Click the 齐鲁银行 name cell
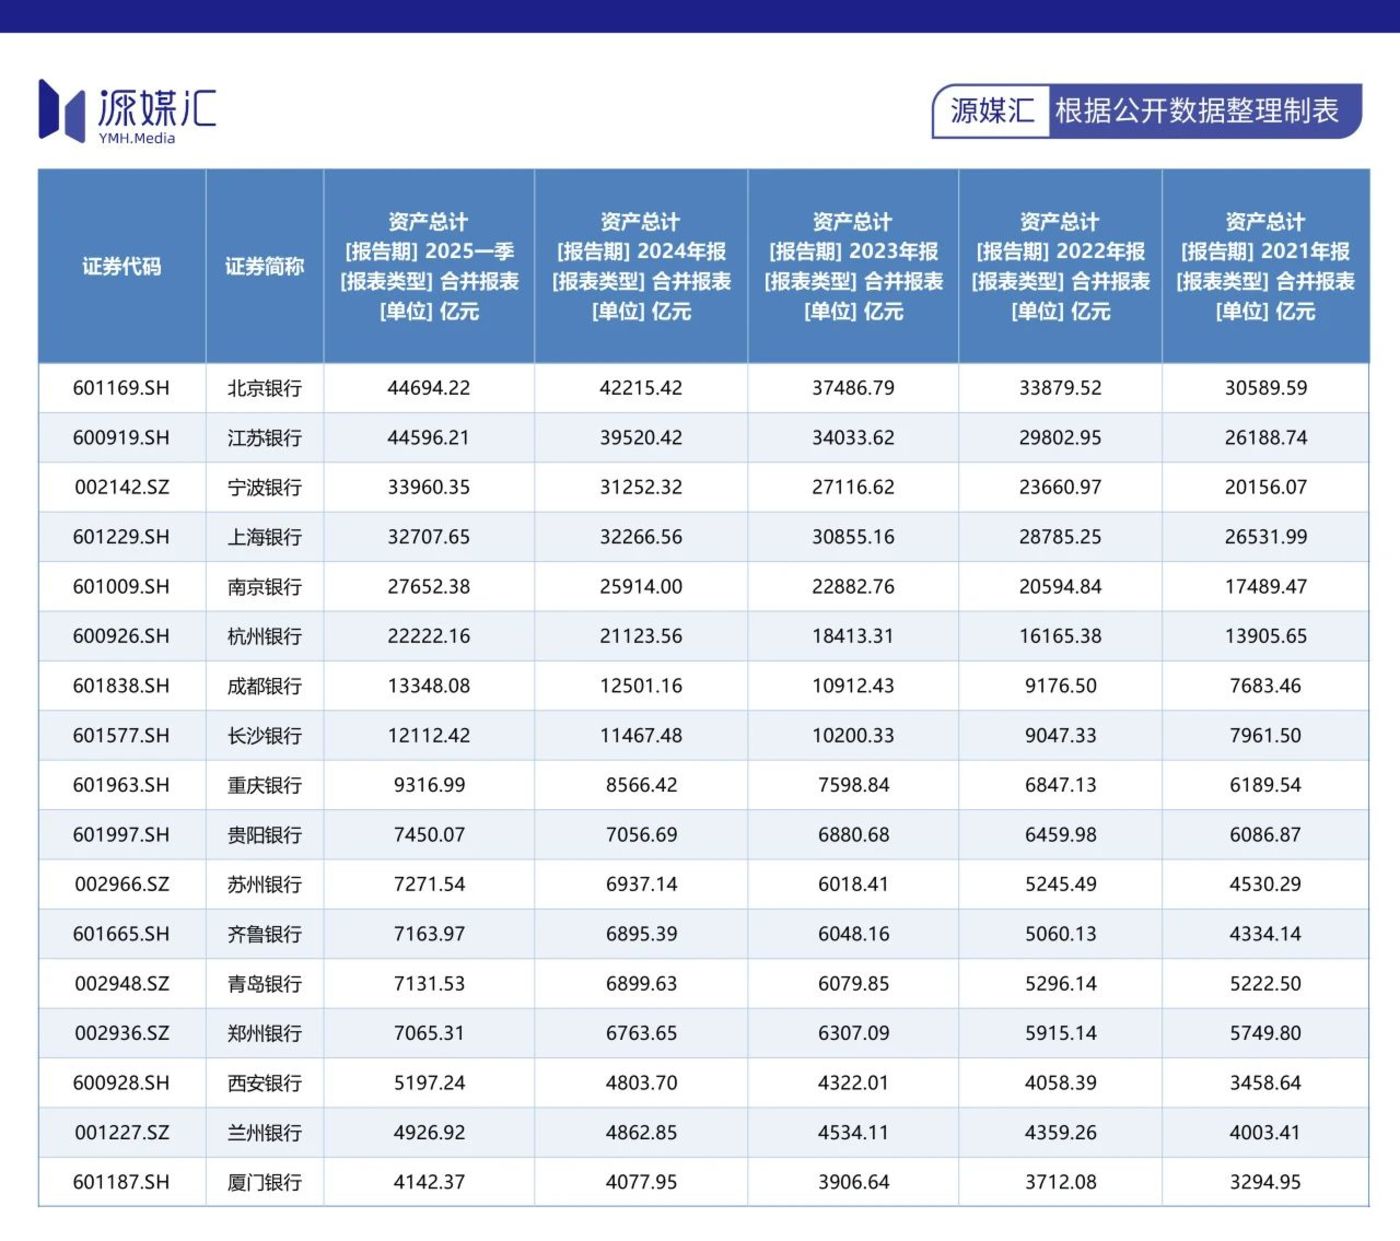 [264, 934]
